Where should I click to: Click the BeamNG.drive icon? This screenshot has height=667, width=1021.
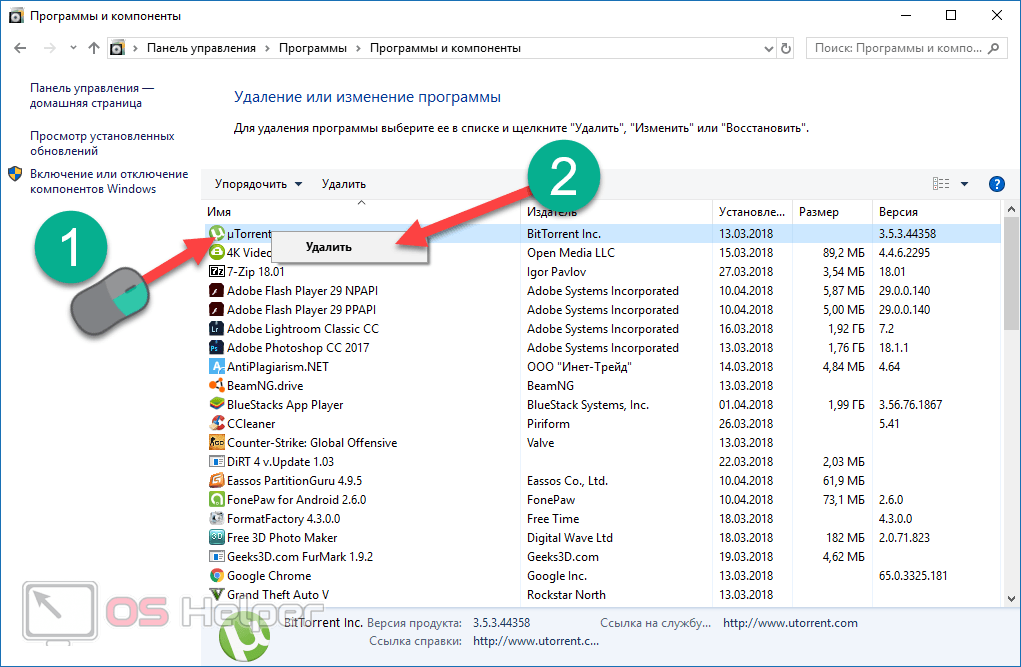(x=217, y=385)
